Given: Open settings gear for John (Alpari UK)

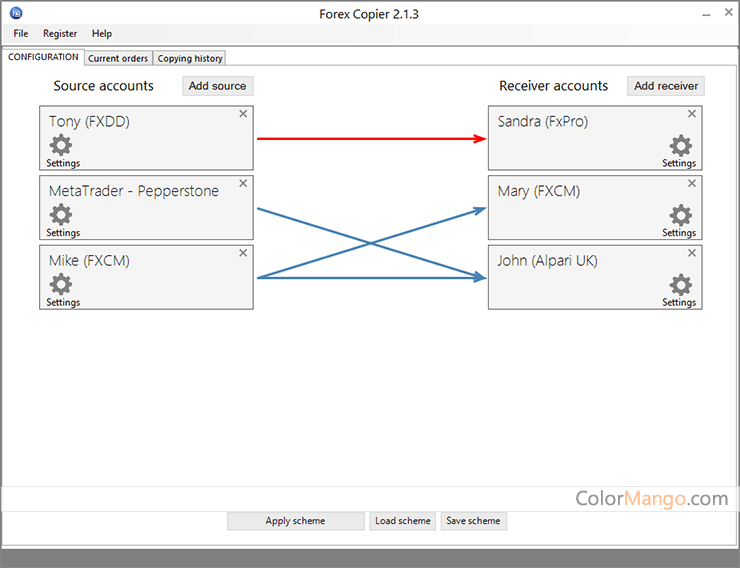Looking at the screenshot, I should (681, 284).
